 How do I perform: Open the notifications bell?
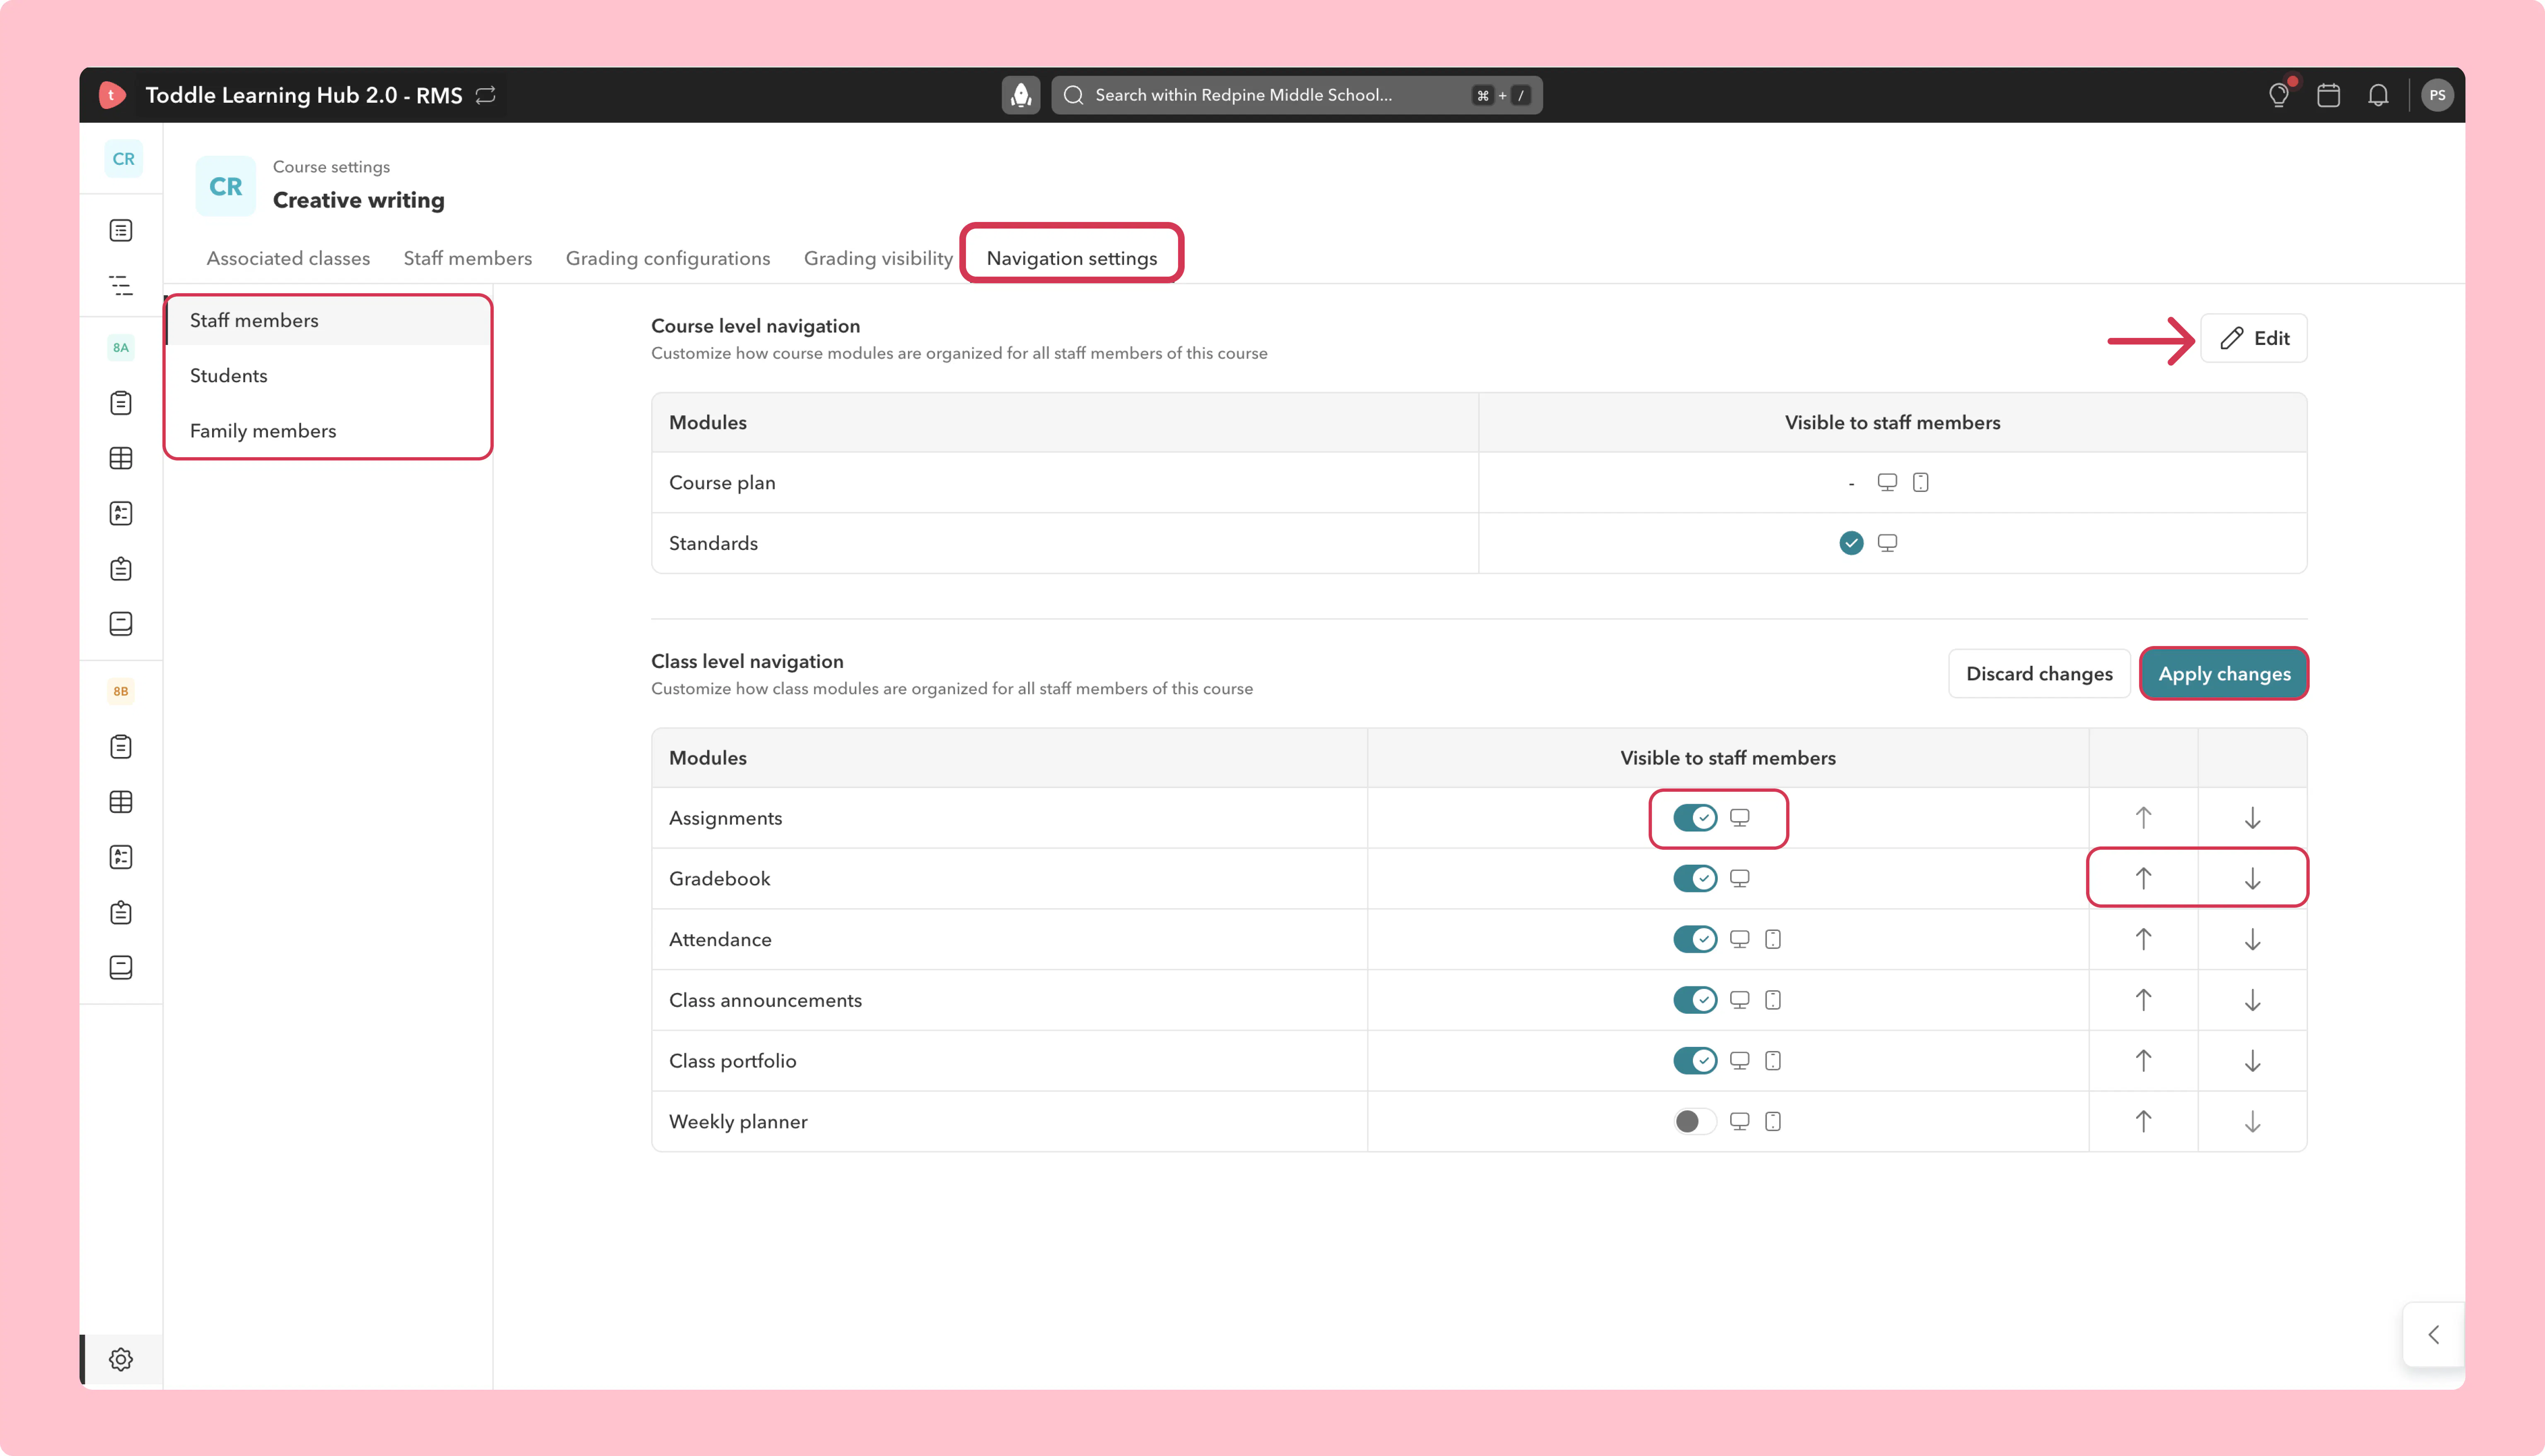point(2379,95)
